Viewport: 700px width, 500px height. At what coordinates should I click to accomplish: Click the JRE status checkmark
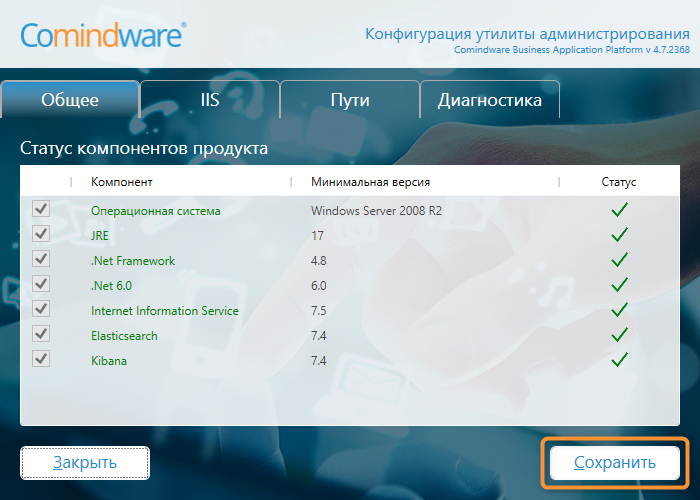tap(619, 234)
